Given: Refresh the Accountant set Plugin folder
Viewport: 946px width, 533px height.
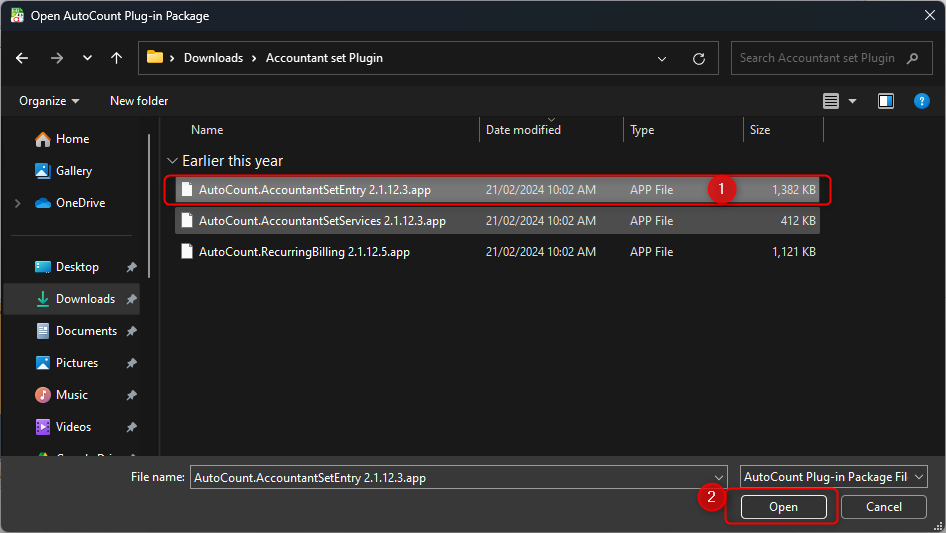Looking at the screenshot, I should coord(699,58).
